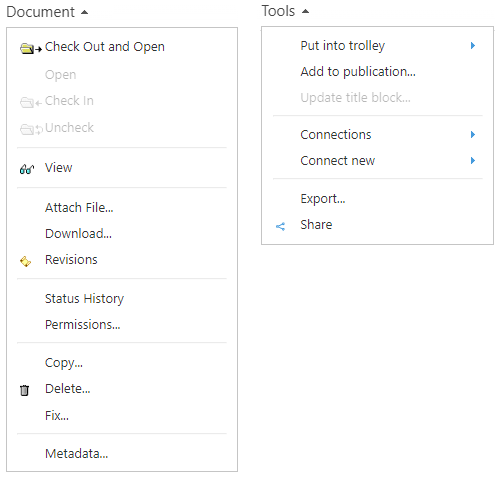
Task: Click the greyed Uncheck folder icon
Action: (x=31, y=129)
